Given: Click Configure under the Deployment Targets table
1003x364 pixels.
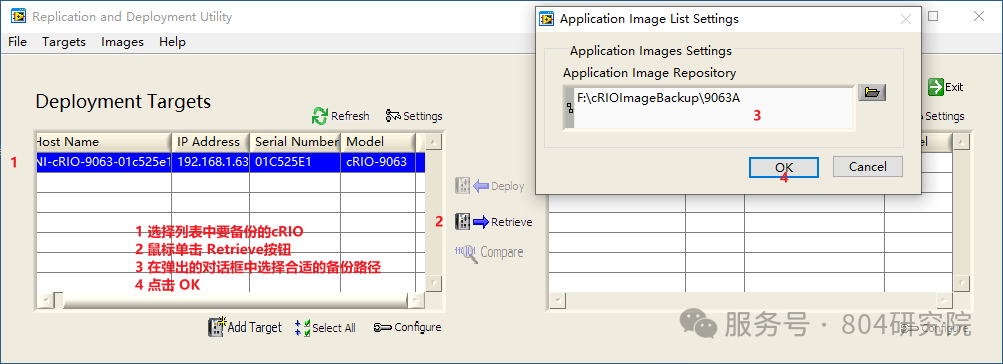Looking at the screenshot, I should click(407, 327).
